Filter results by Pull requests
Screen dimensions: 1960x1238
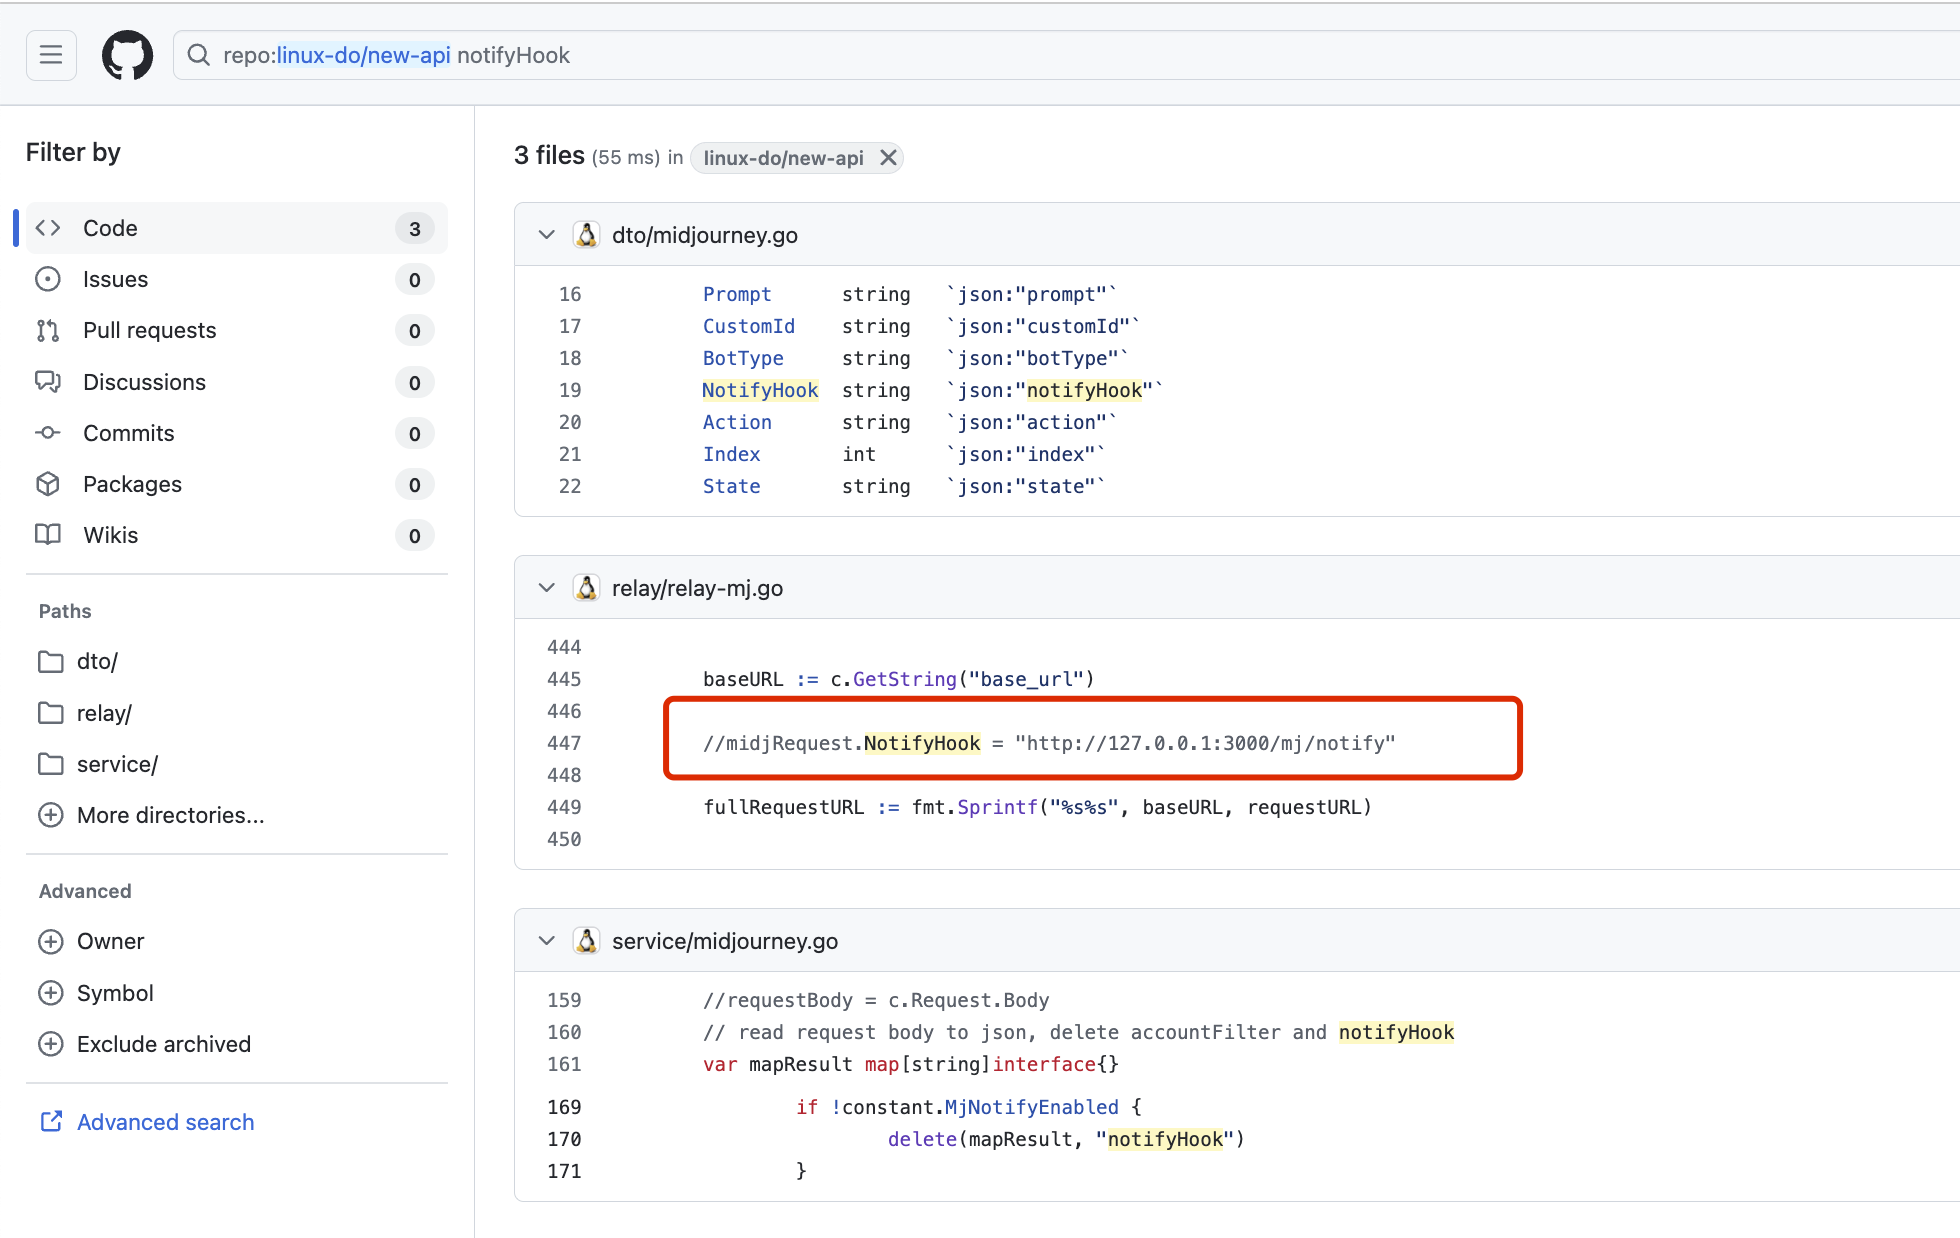click(232, 330)
